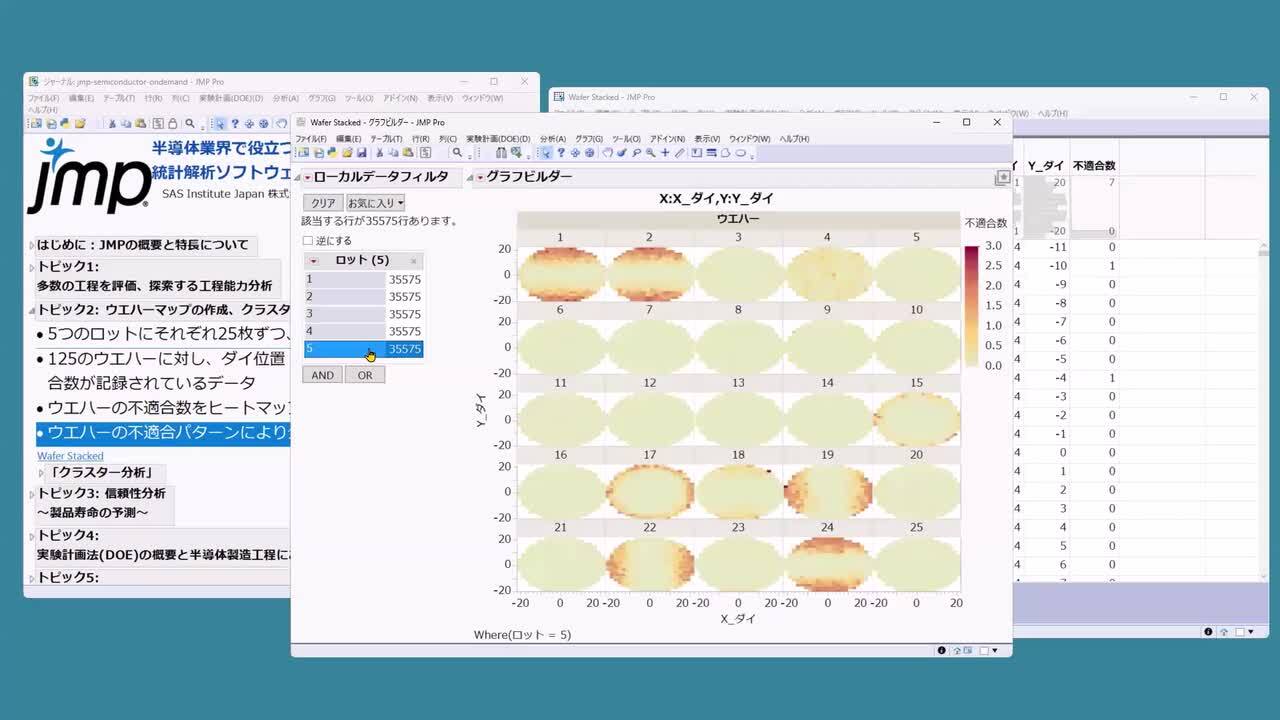Click the 不適合数 color gradient legend bar

[972, 305]
